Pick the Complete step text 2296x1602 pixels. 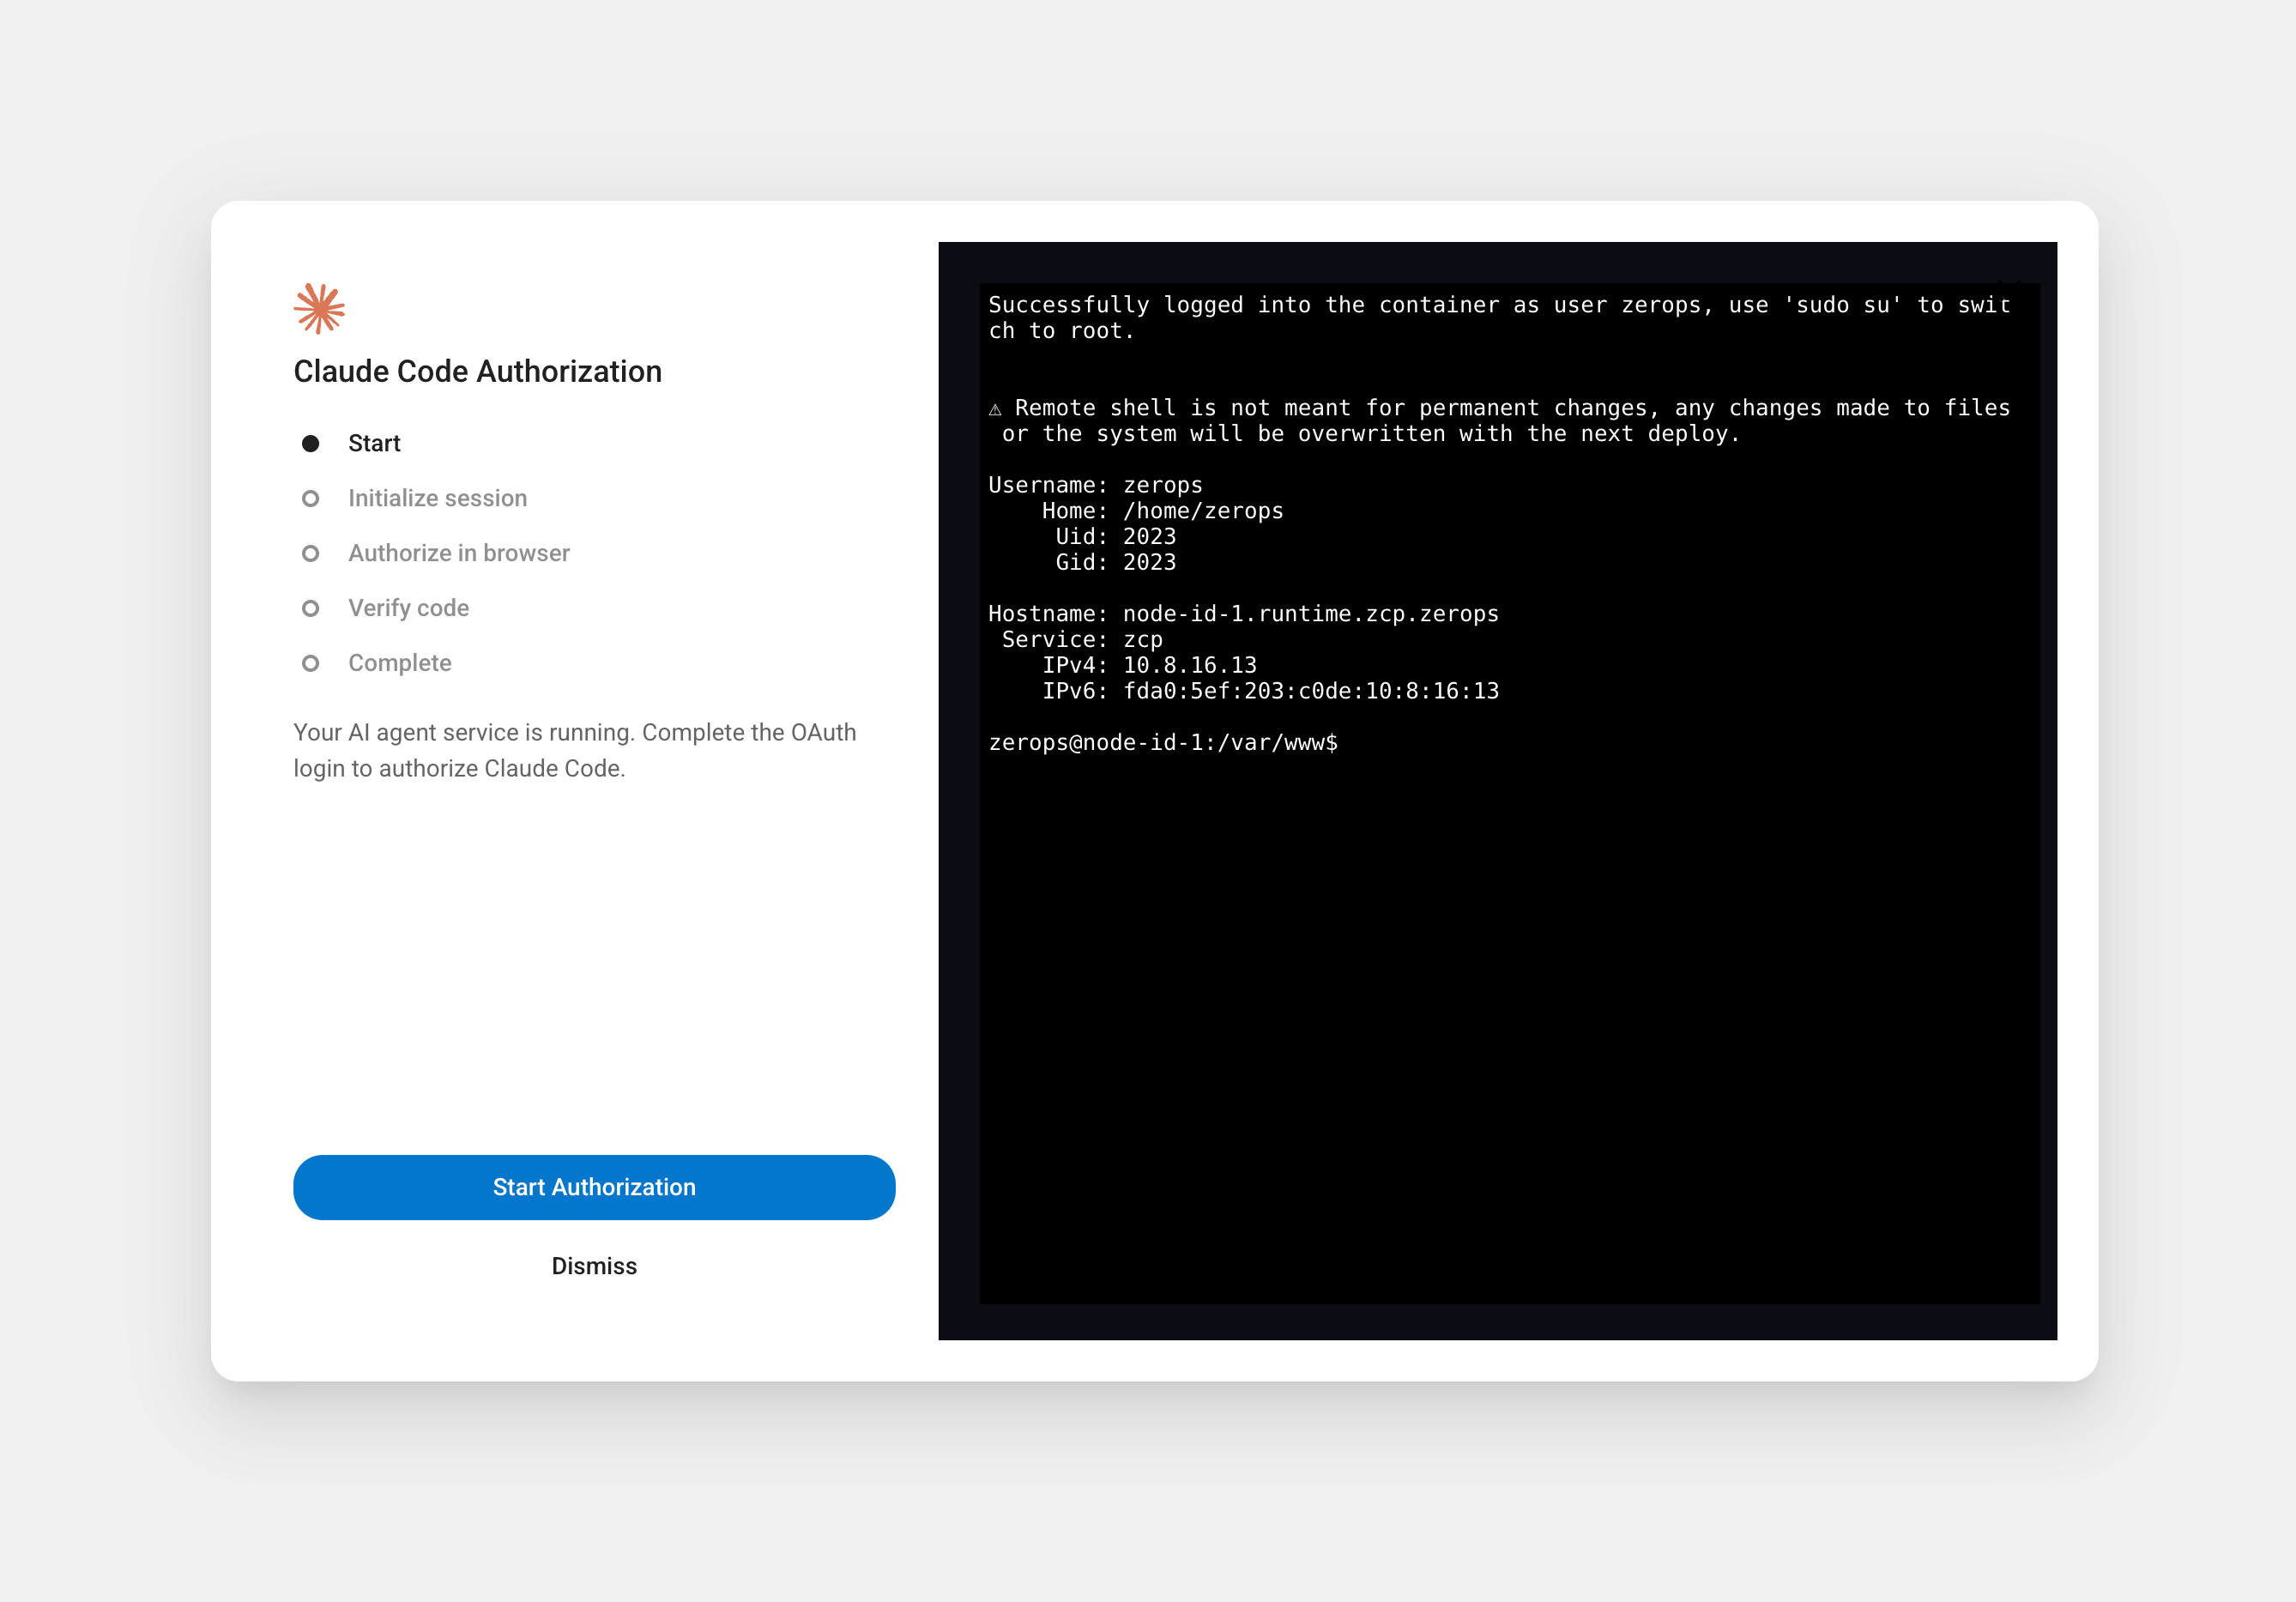click(400, 663)
